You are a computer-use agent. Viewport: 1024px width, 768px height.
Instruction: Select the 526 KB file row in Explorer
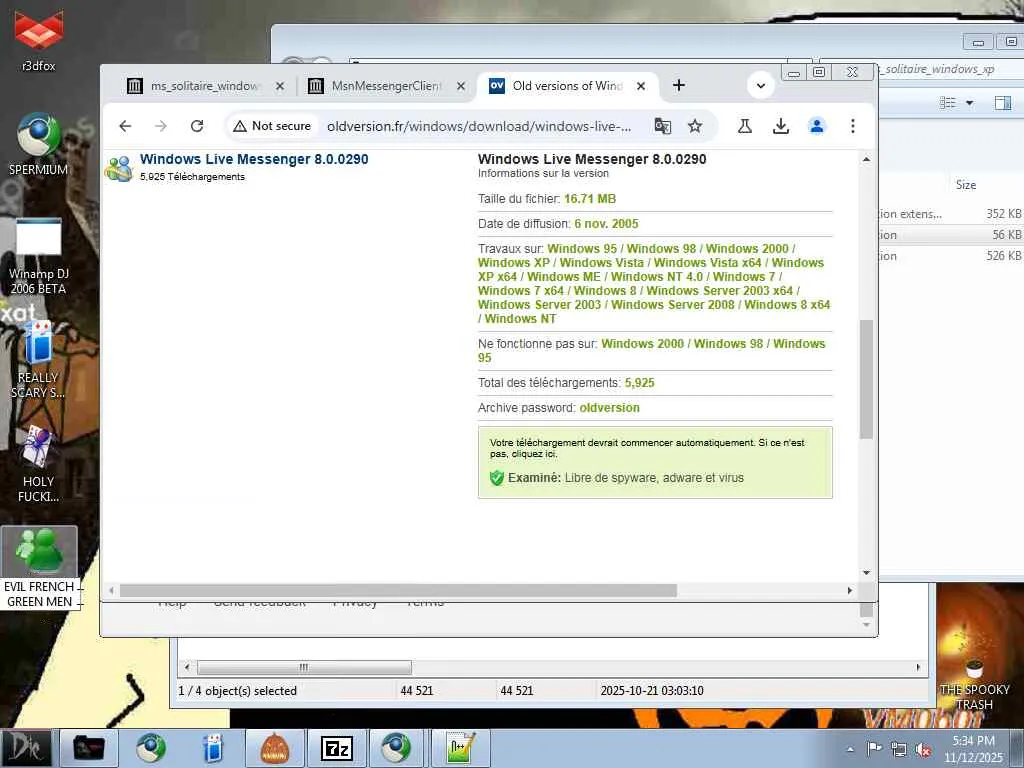[951, 255]
